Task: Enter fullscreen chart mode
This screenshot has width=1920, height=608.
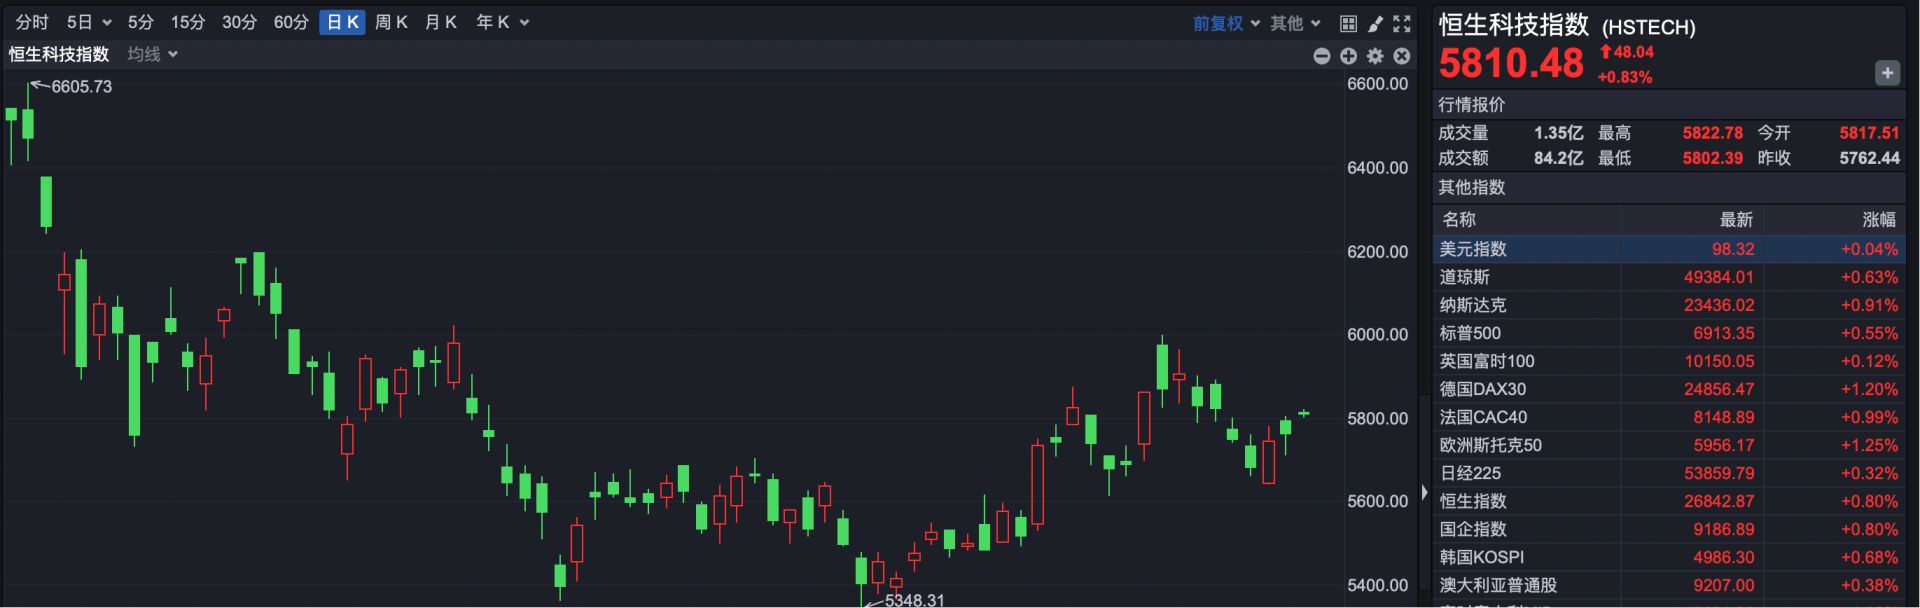Action: pyautogui.click(x=1402, y=23)
